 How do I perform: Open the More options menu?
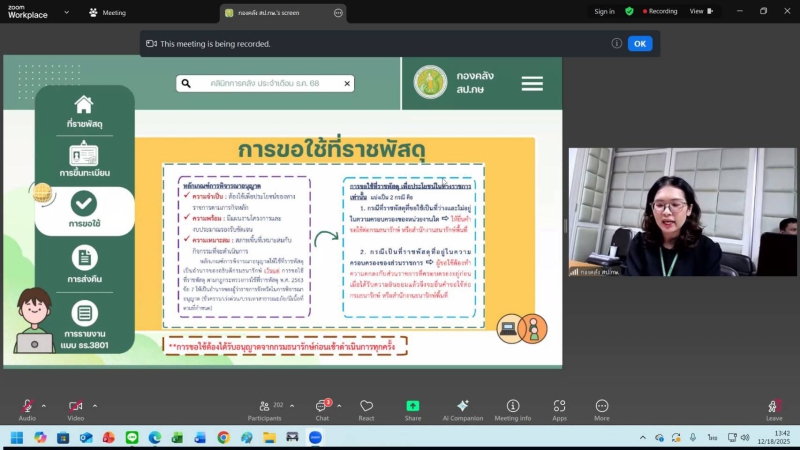pyautogui.click(x=602, y=406)
